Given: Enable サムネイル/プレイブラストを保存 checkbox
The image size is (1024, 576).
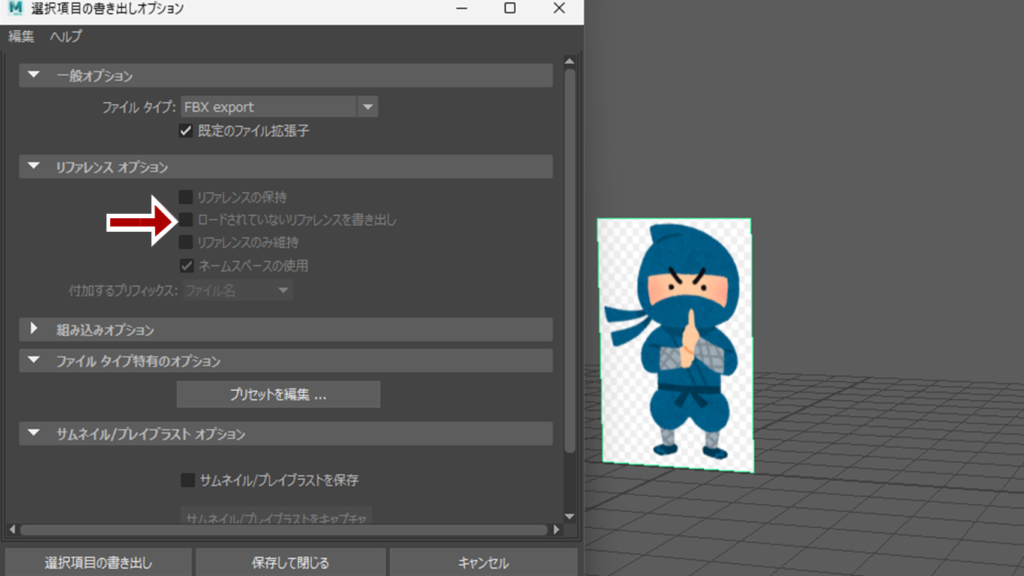Looking at the screenshot, I should point(187,480).
